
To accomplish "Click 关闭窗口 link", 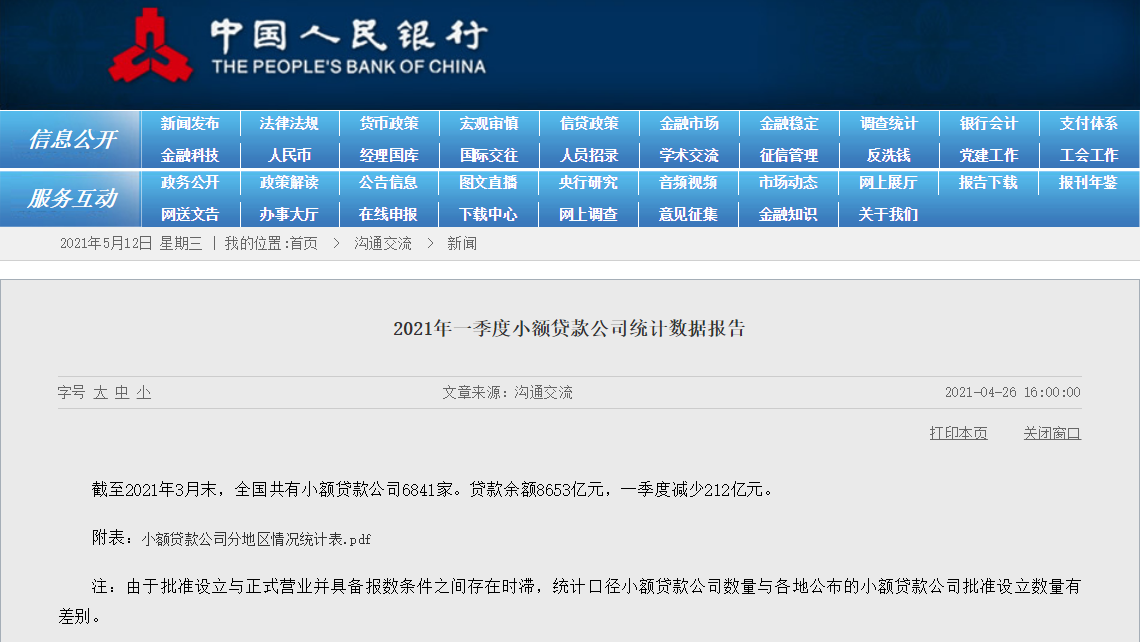I will (x=1052, y=434).
